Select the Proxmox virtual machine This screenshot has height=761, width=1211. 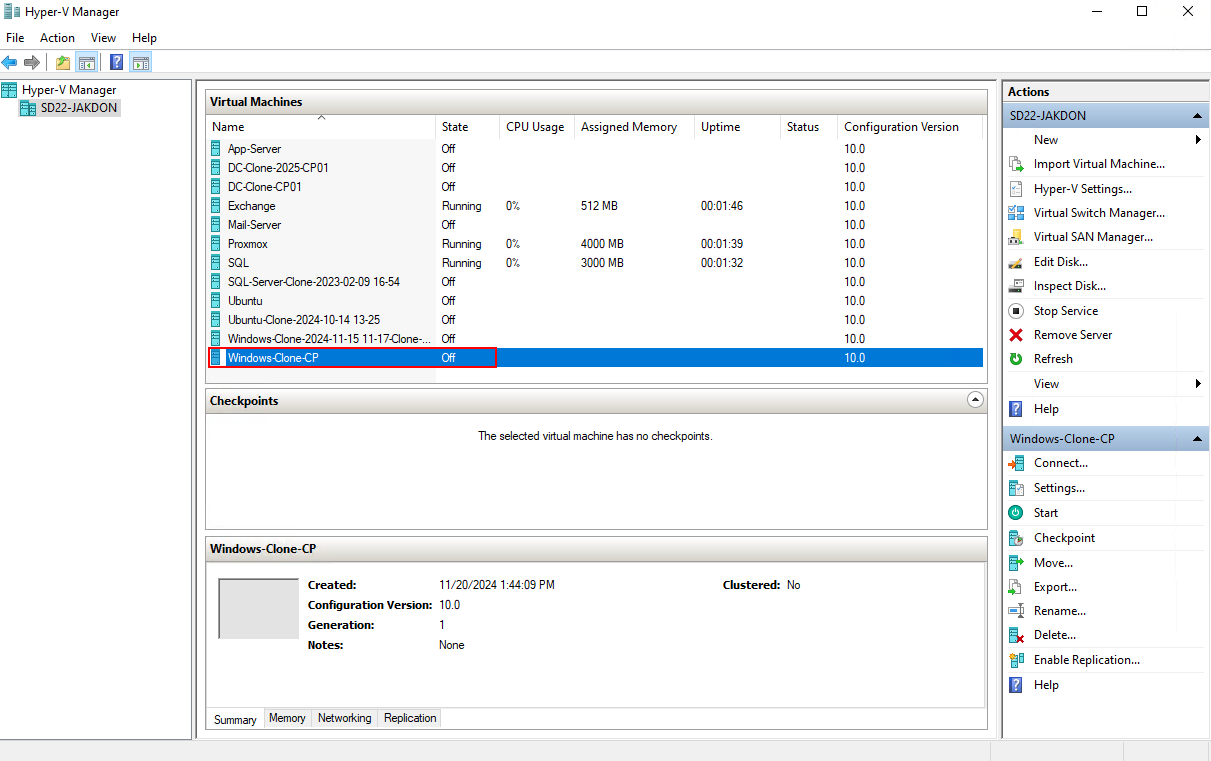[x=595, y=244]
